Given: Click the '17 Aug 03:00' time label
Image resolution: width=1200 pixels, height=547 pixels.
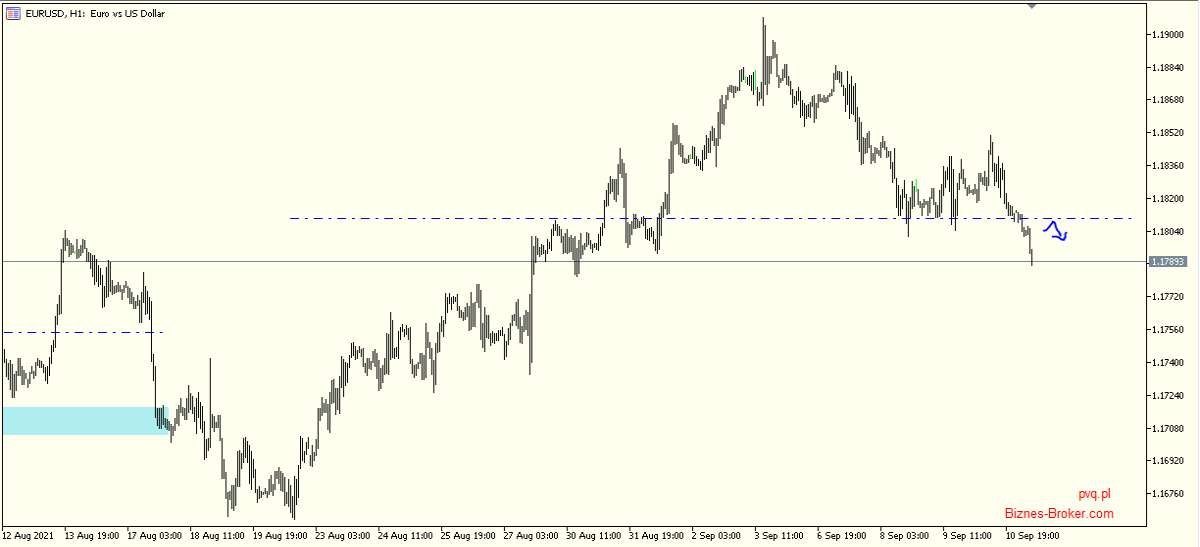Looking at the screenshot, I should tap(155, 536).
